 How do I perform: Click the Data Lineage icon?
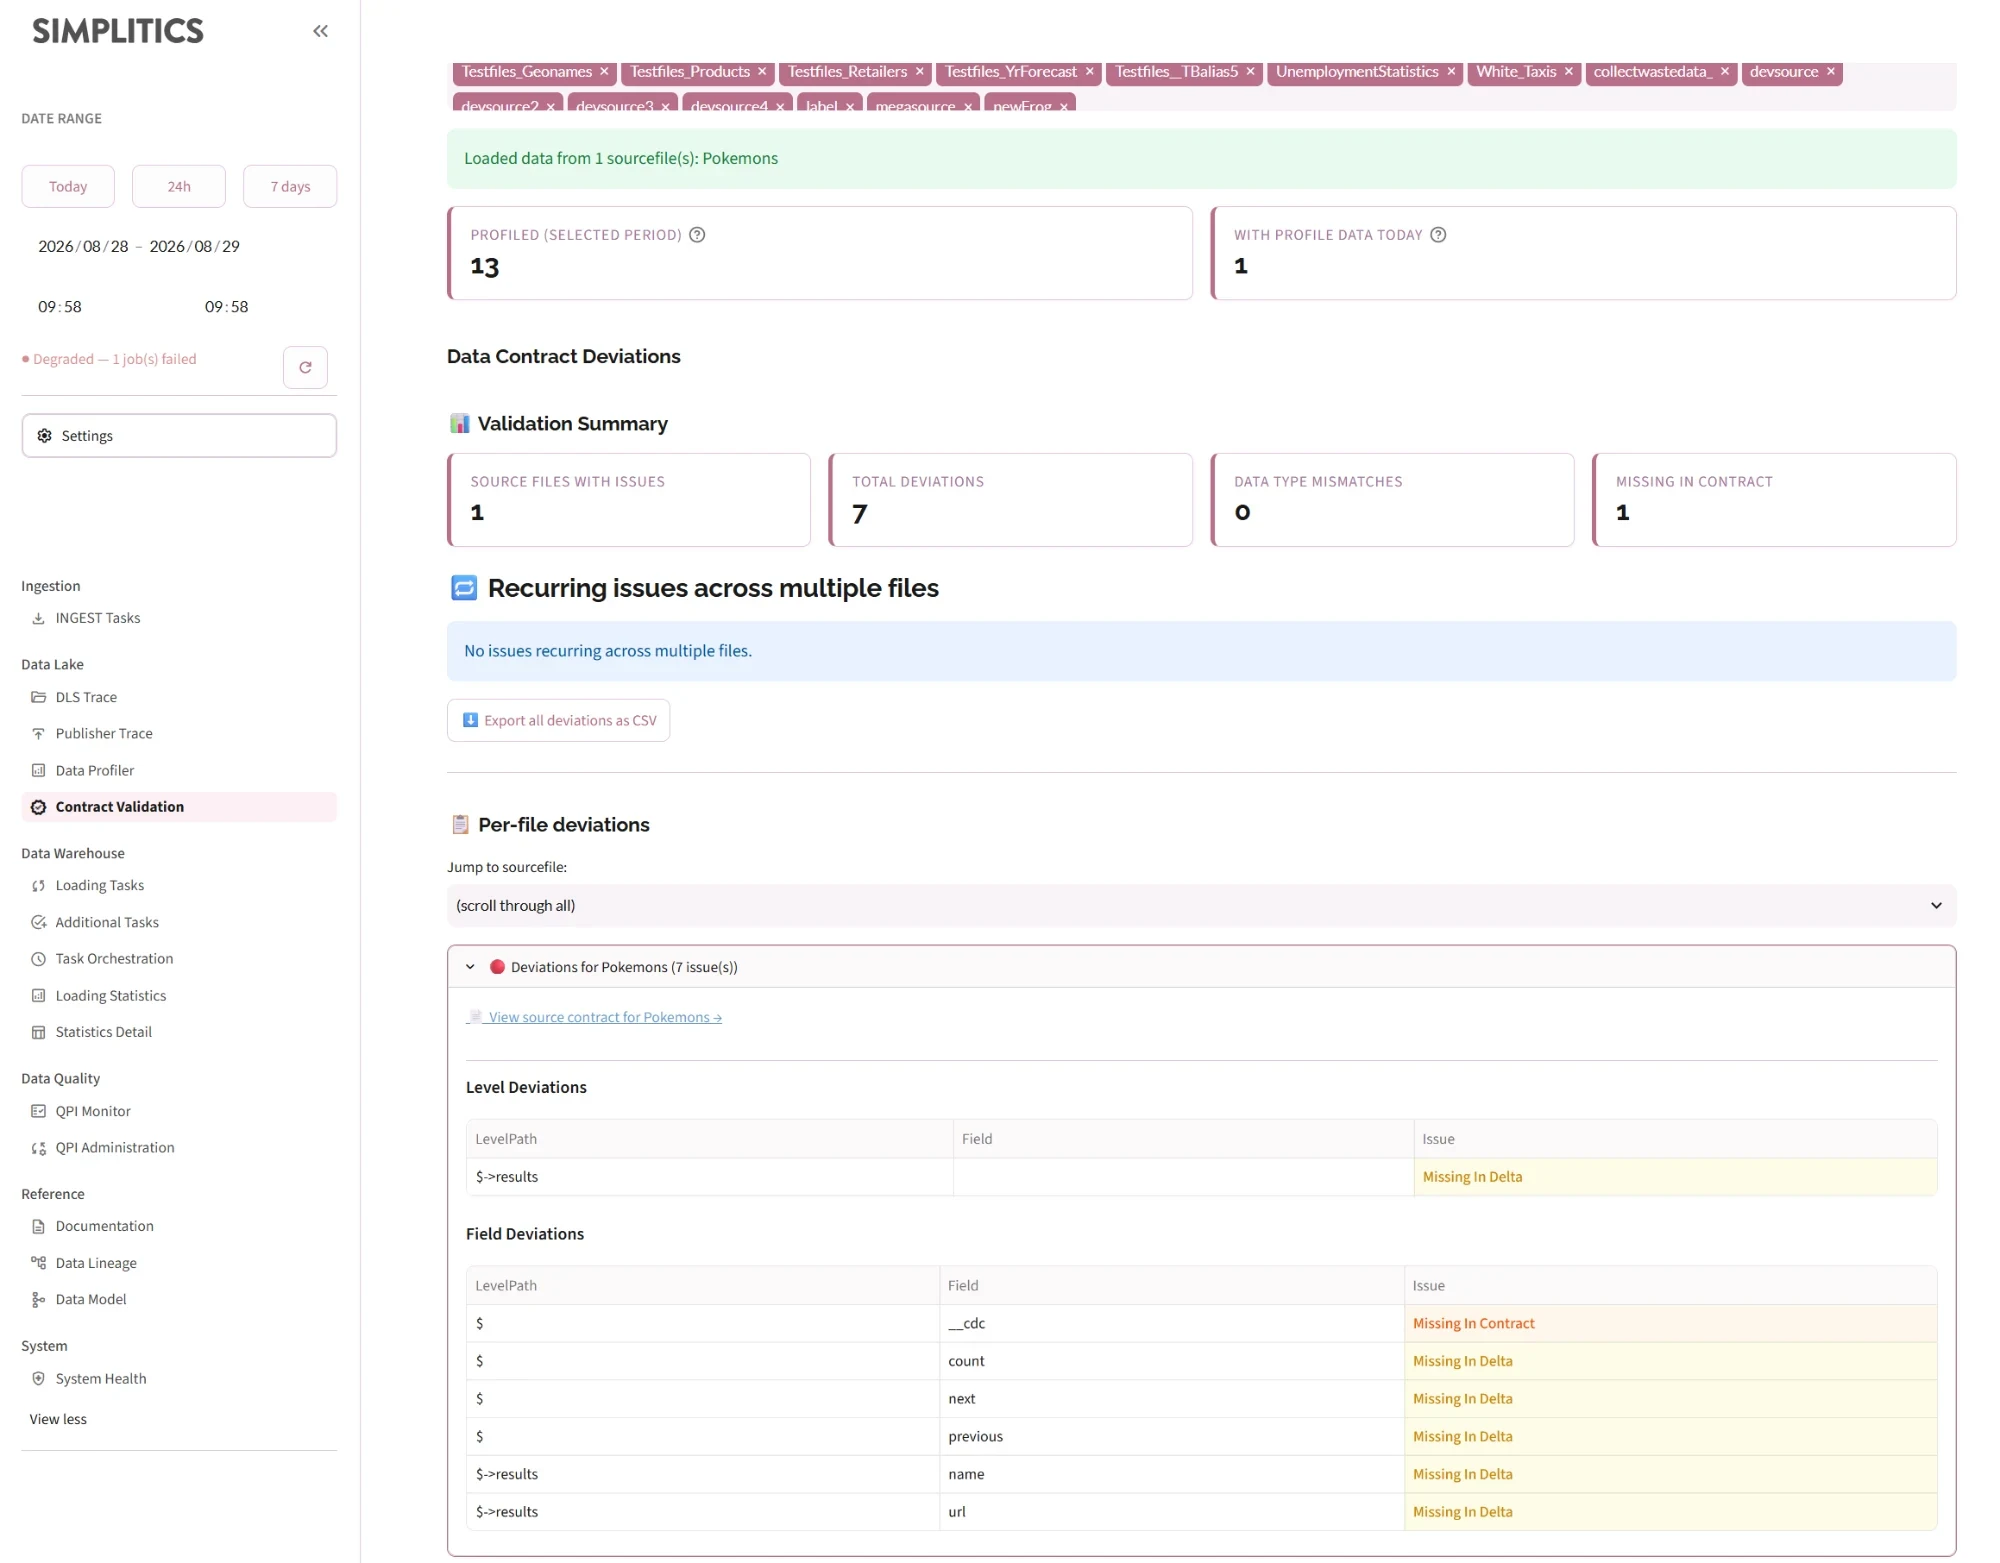pyautogui.click(x=39, y=1263)
